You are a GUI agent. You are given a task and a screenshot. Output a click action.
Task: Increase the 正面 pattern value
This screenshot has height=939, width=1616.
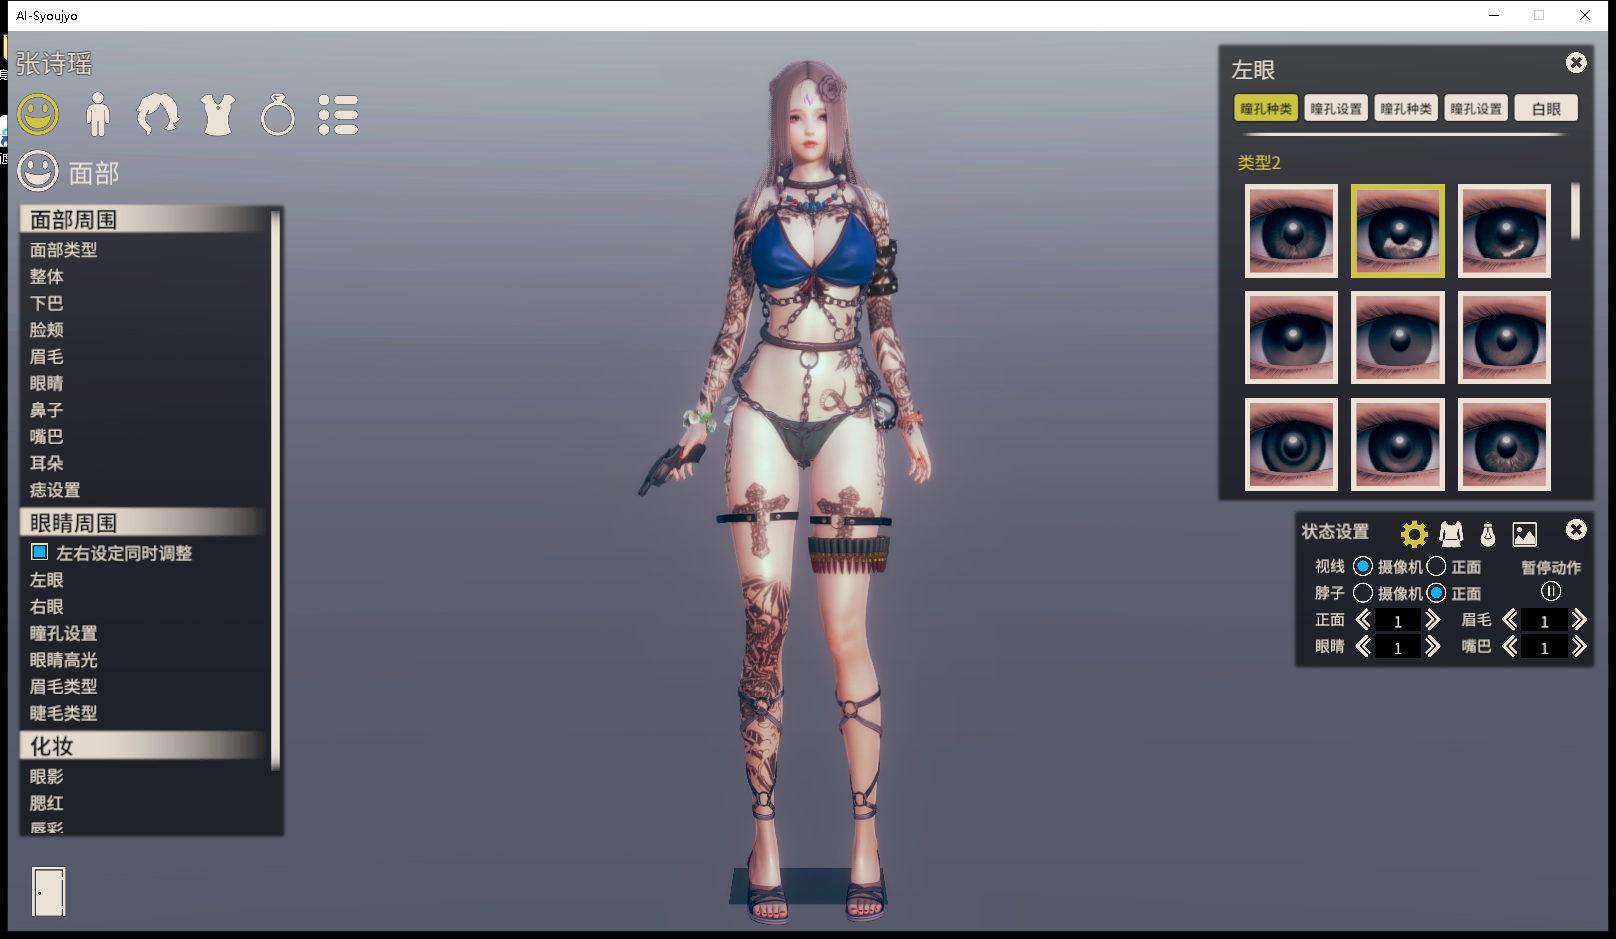pos(1433,620)
